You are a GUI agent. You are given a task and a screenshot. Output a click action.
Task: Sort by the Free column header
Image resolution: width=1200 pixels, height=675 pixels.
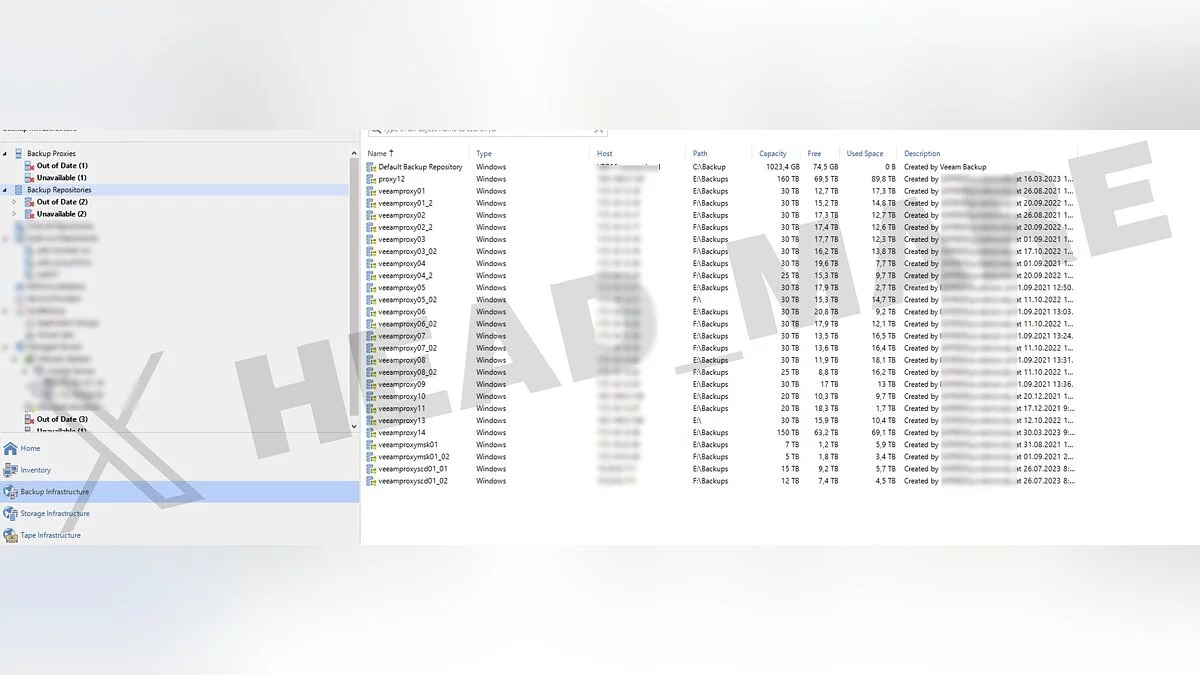click(x=815, y=154)
